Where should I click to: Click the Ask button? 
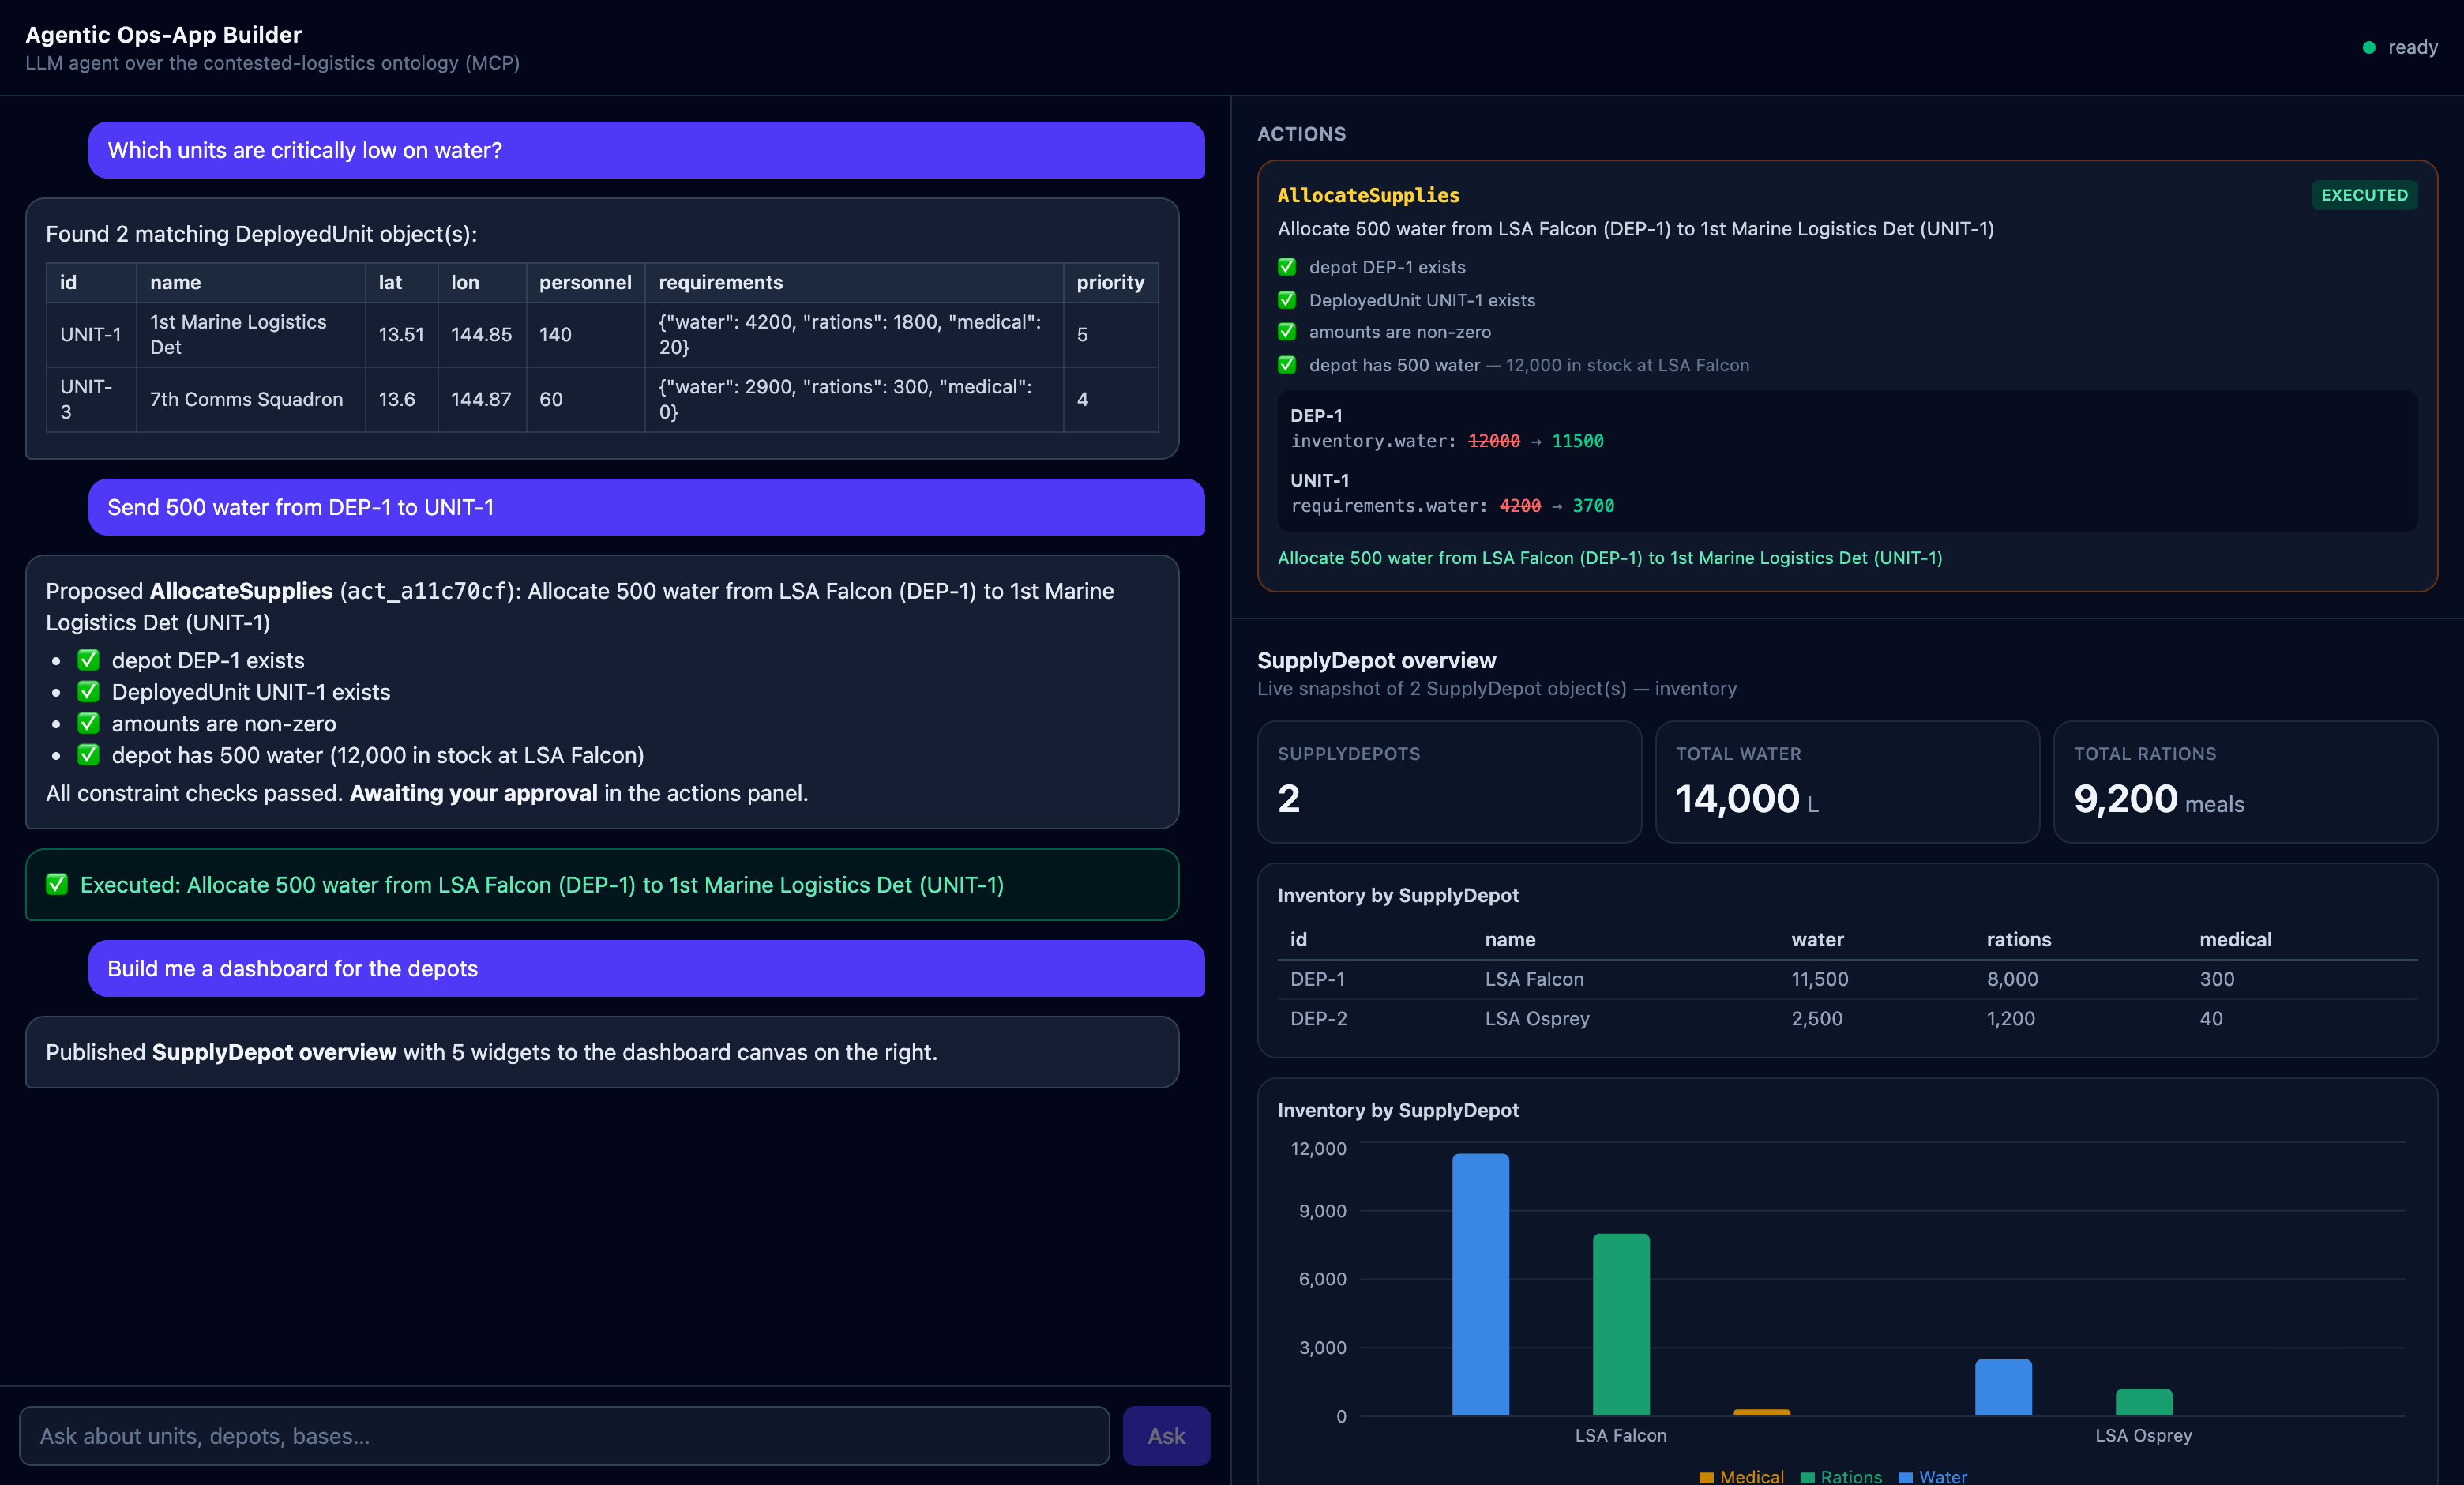(x=1166, y=1436)
